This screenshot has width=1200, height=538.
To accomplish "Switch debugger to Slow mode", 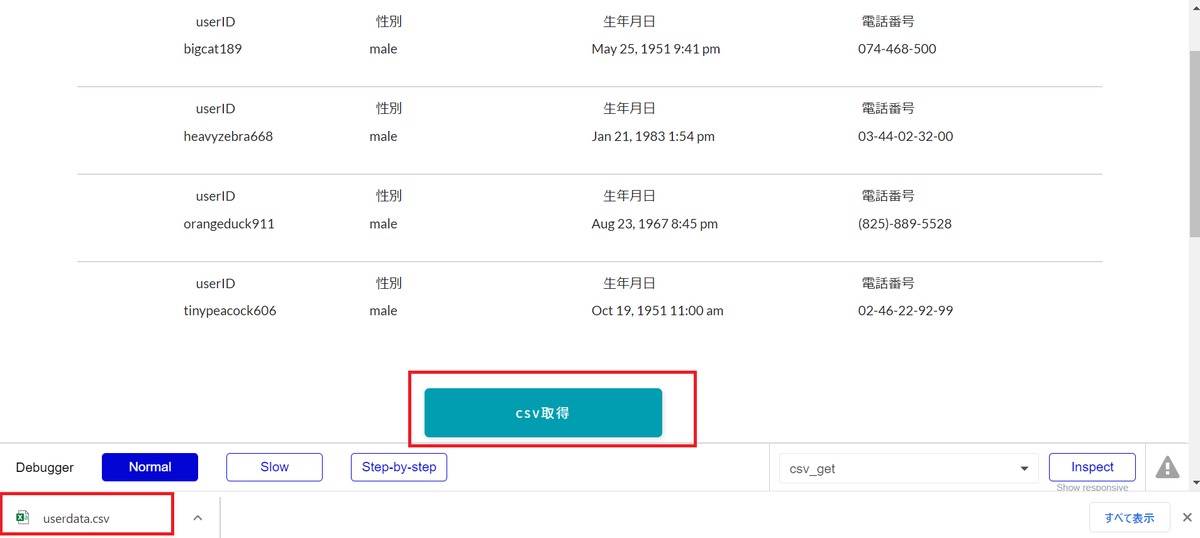I will point(274,467).
